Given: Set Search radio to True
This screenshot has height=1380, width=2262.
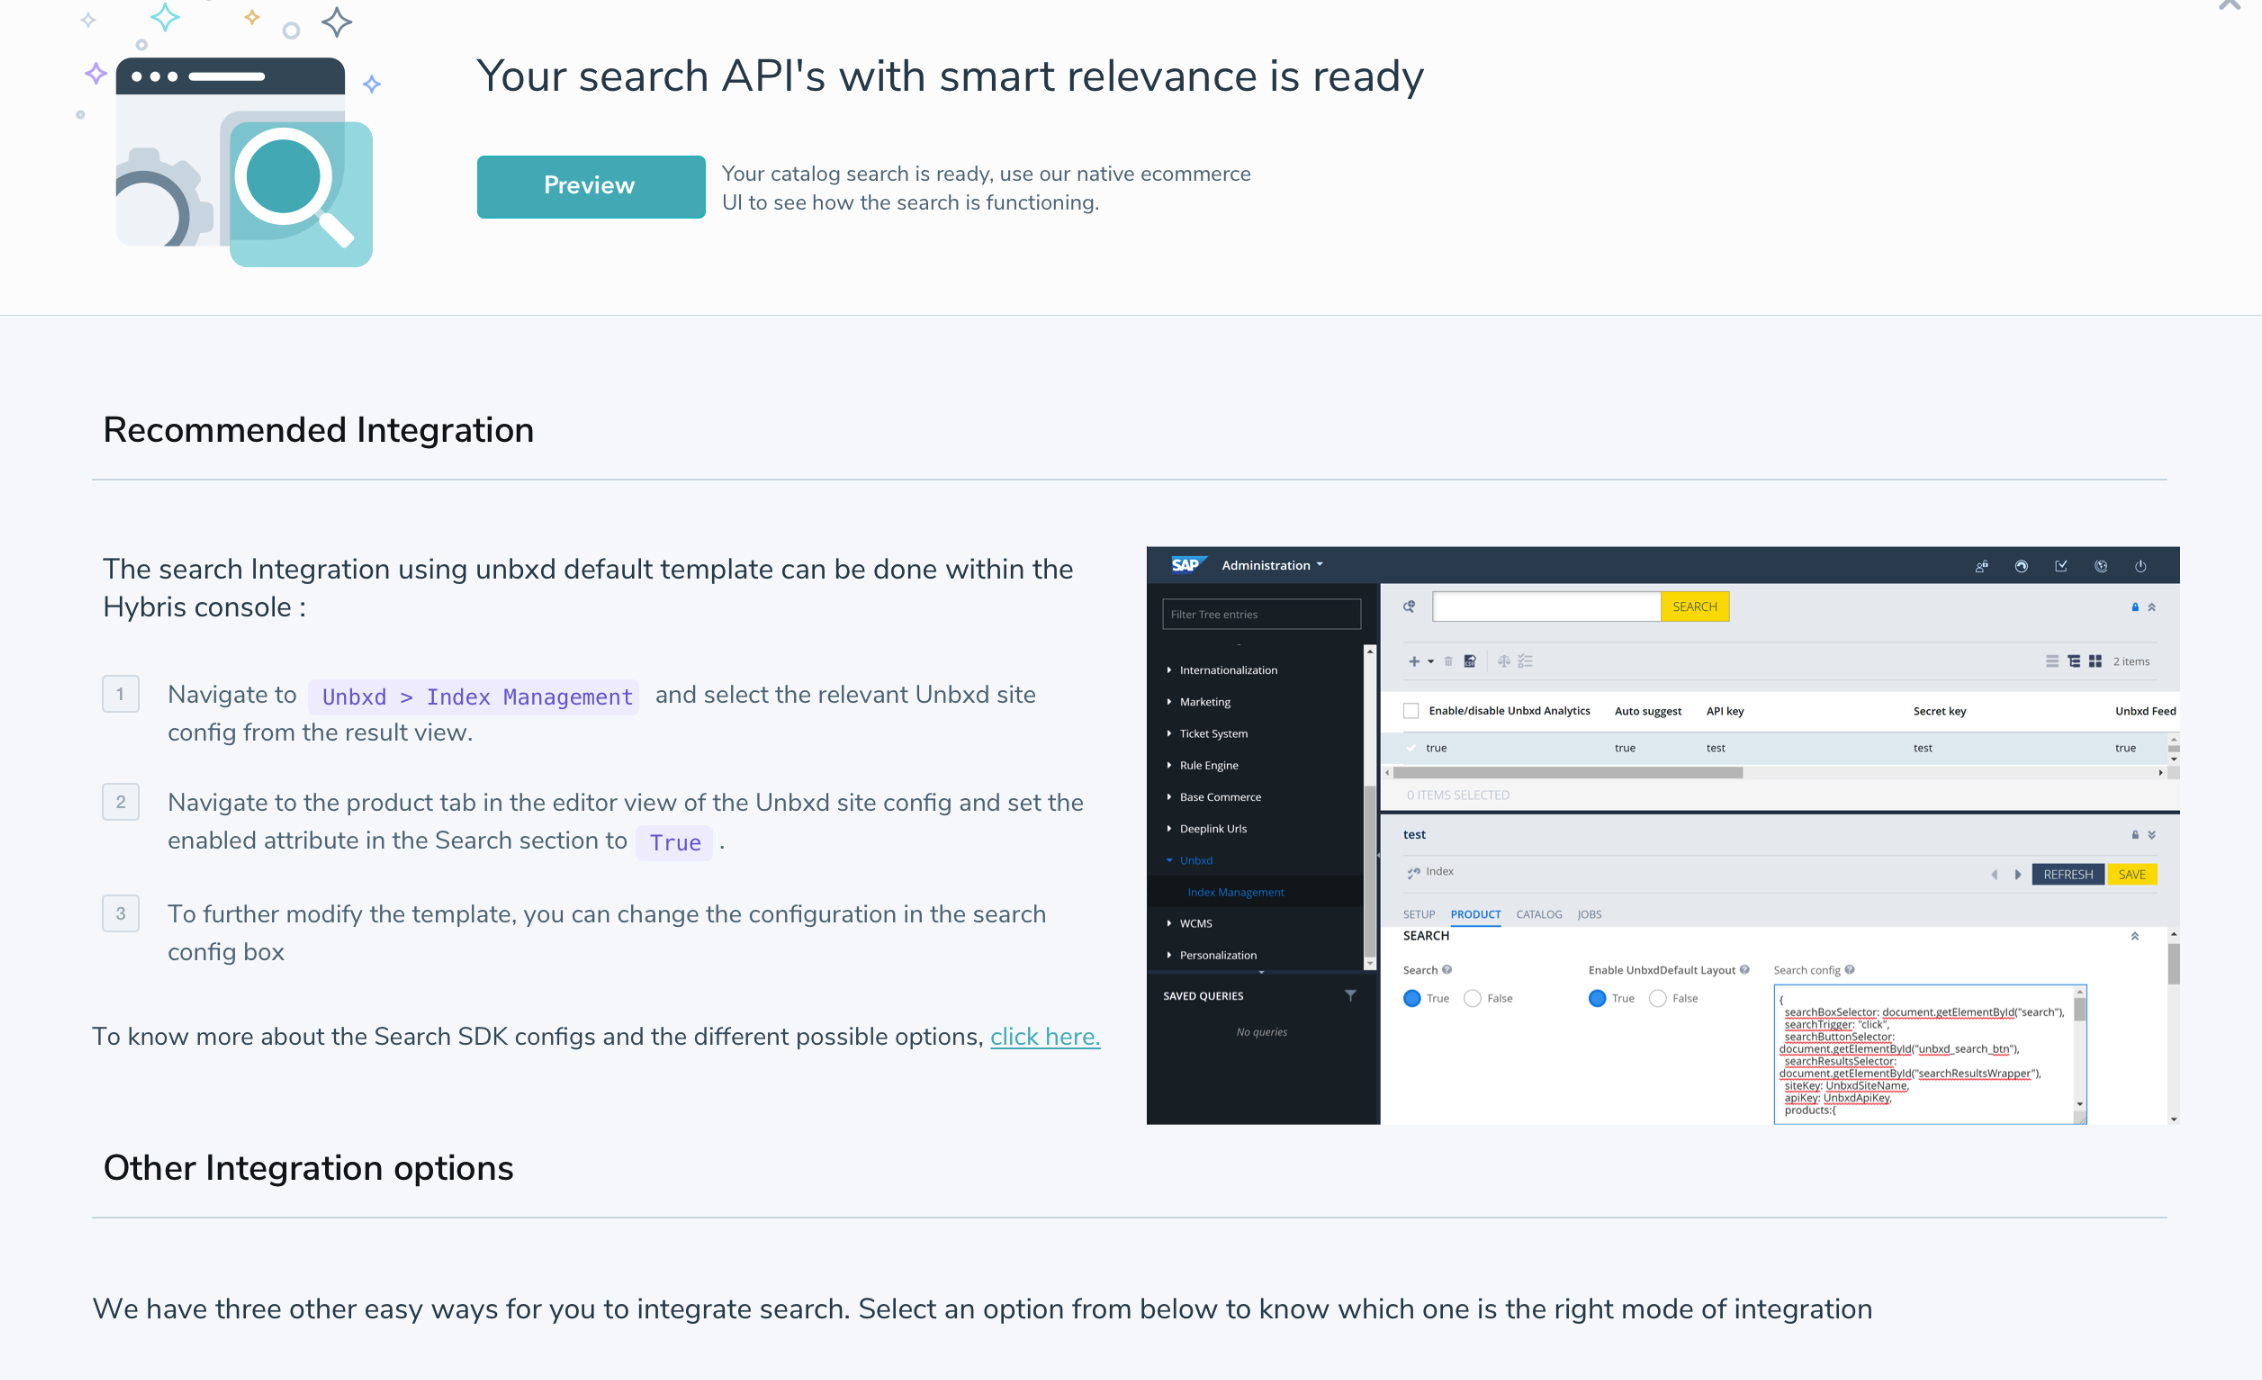Looking at the screenshot, I should coord(1412,998).
